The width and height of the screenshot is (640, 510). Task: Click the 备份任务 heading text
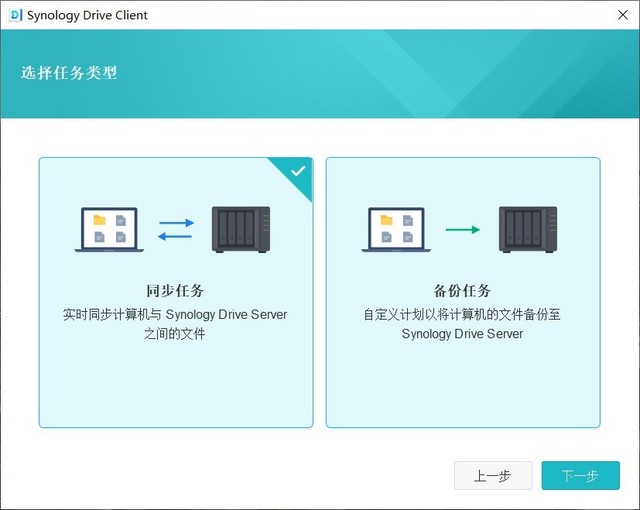[462, 290]
